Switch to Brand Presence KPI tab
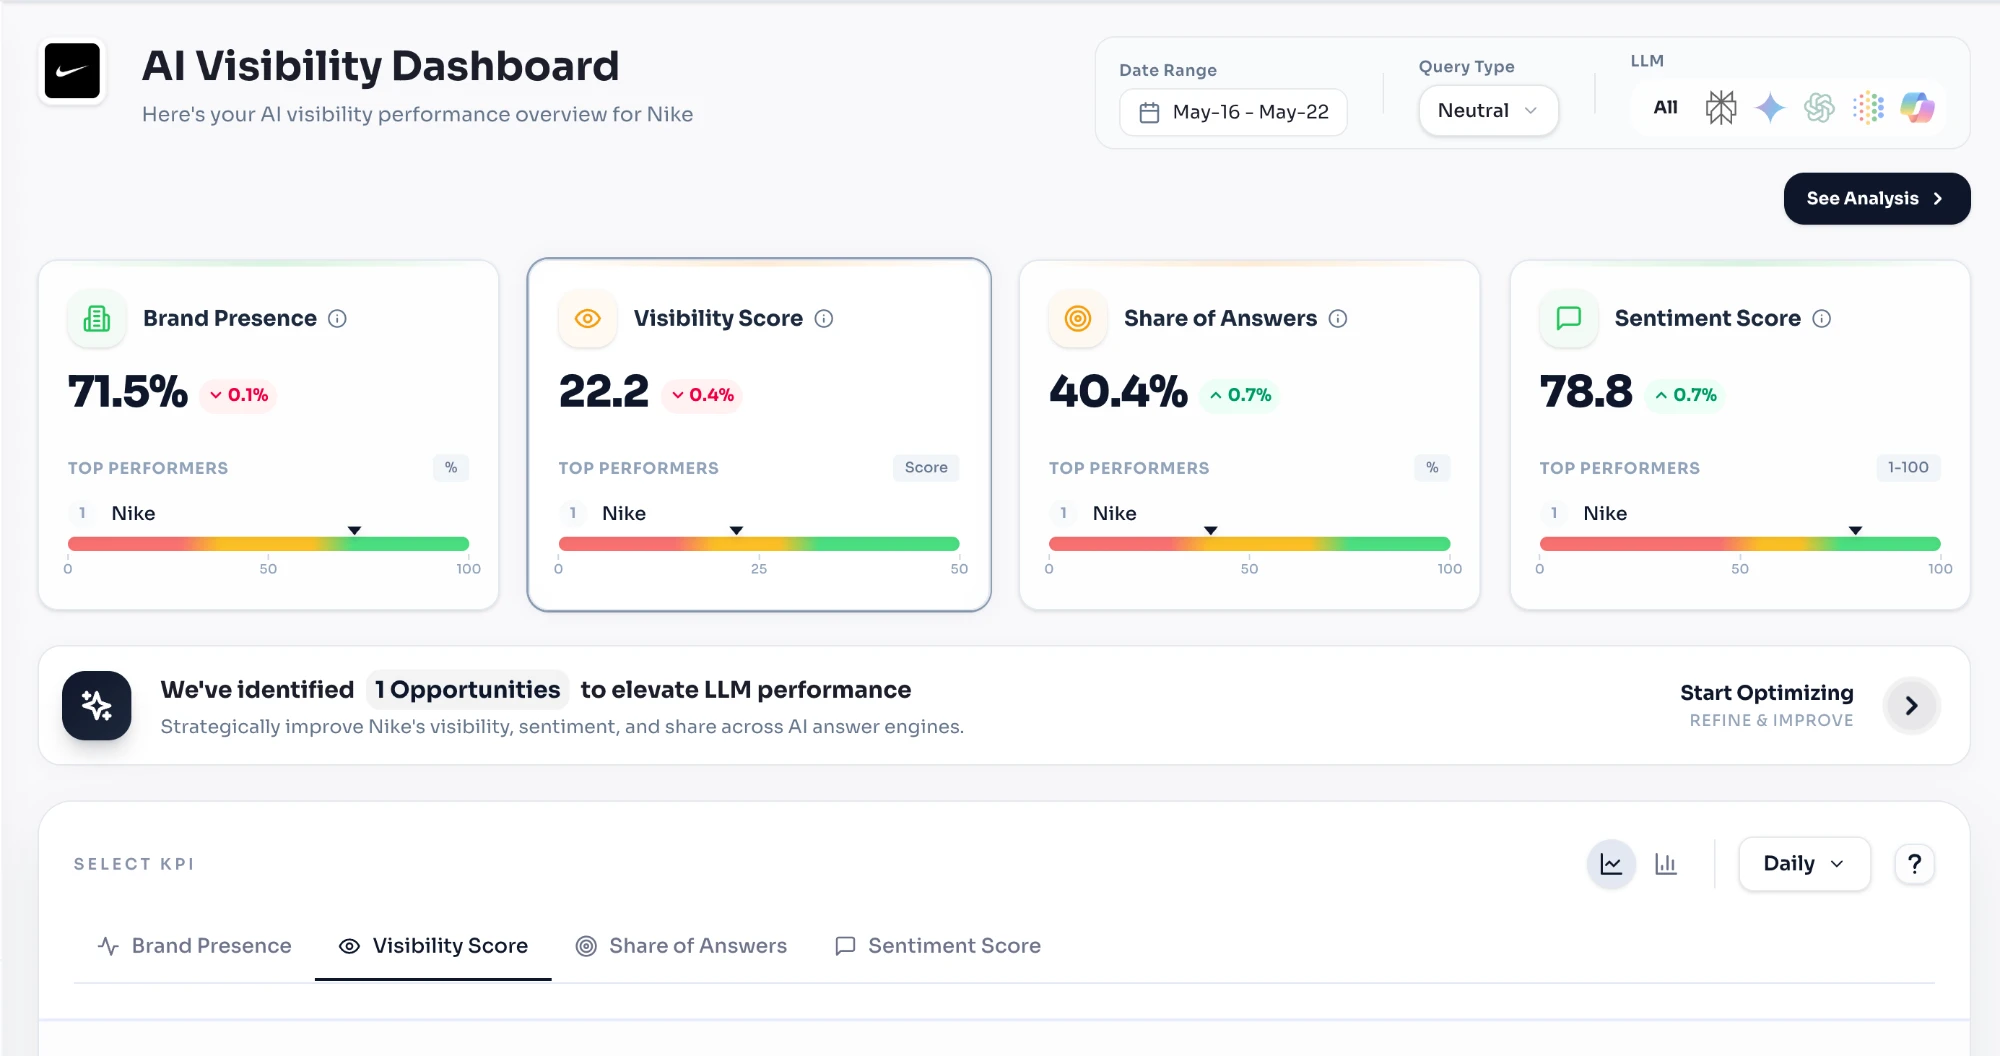2000x1056 pixels. 194,946
